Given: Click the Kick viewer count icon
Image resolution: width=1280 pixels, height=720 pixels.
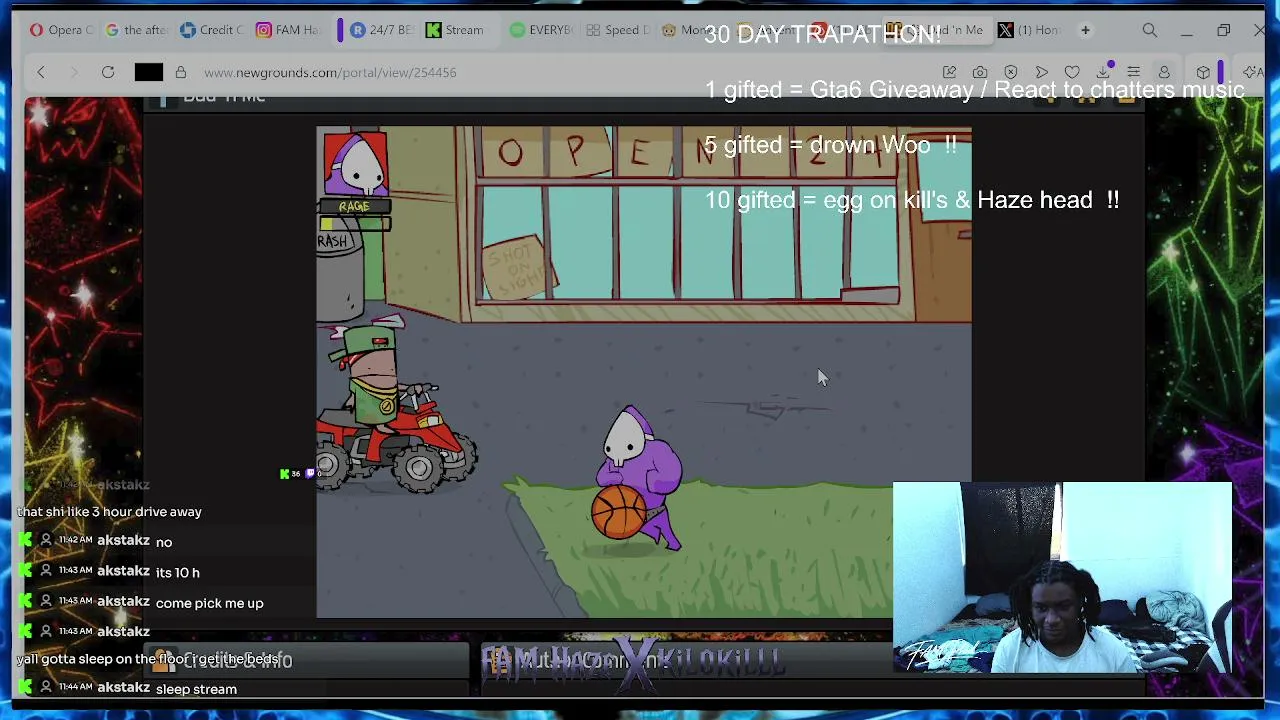Looking at the screenshot, I should pos(285,474).
